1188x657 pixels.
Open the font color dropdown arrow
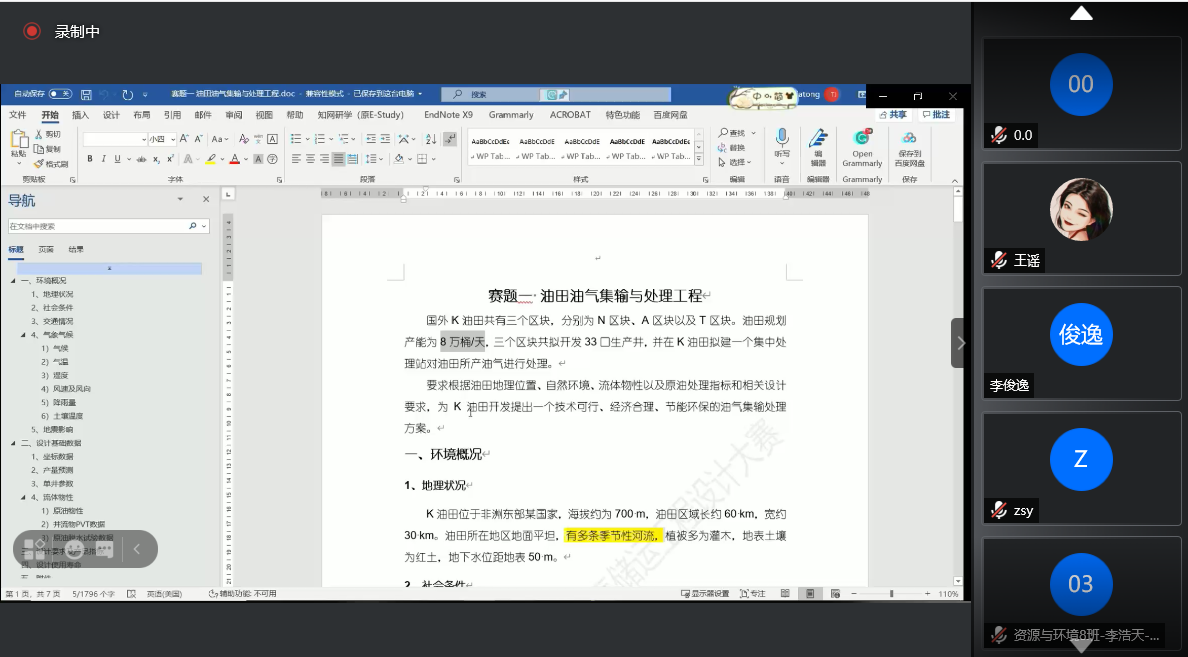coord(246,159)
